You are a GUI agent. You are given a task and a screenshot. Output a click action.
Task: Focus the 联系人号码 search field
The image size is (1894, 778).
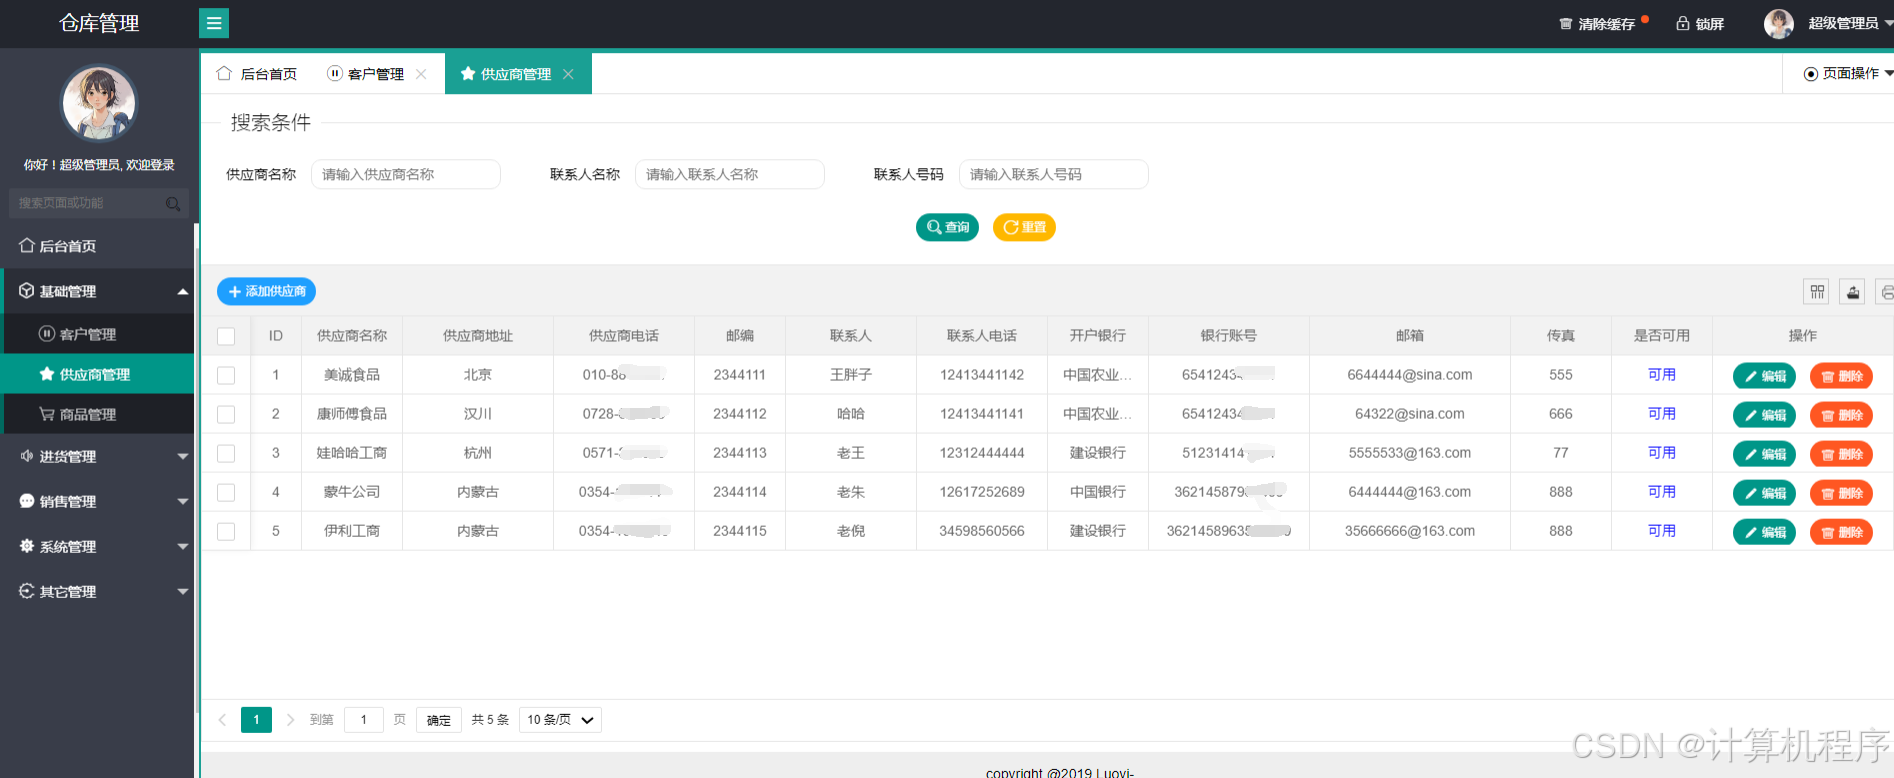pyautogui.click(x=1054, y=174)
